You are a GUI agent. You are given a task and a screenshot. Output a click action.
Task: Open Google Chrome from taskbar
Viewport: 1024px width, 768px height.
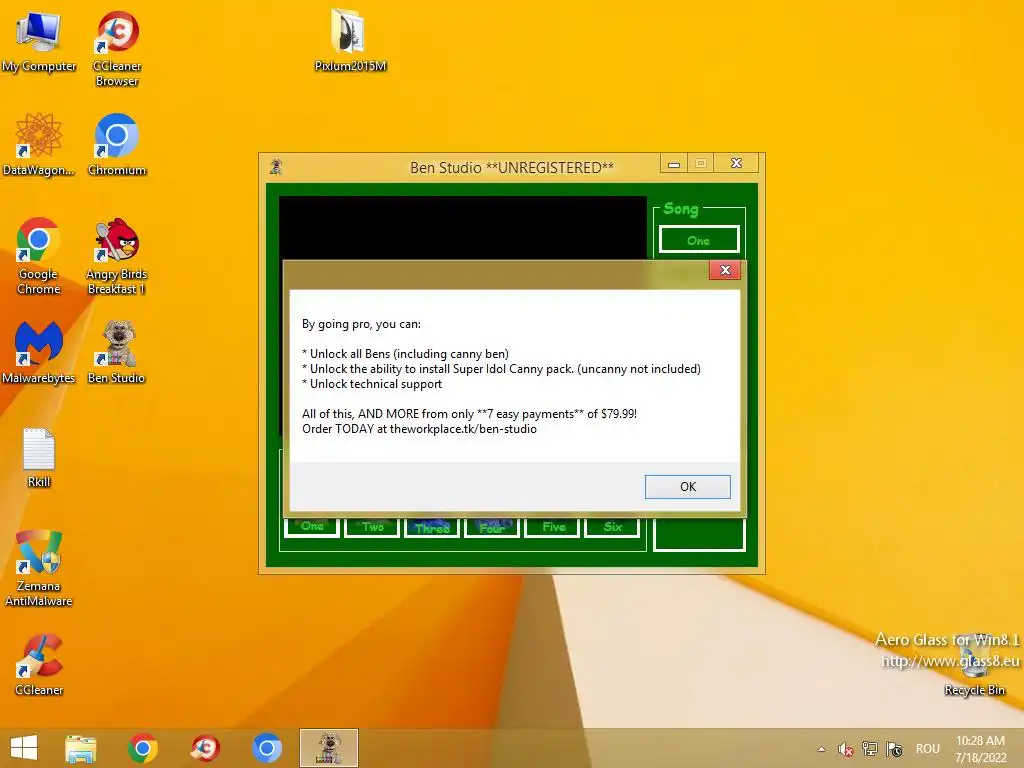pos(142,748)
